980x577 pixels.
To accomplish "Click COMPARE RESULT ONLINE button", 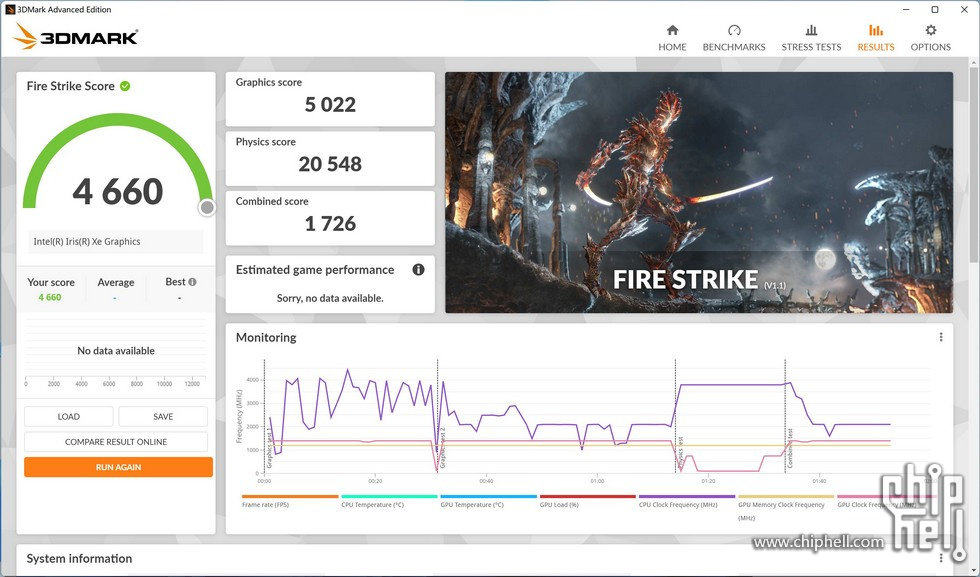I will 116,441.
